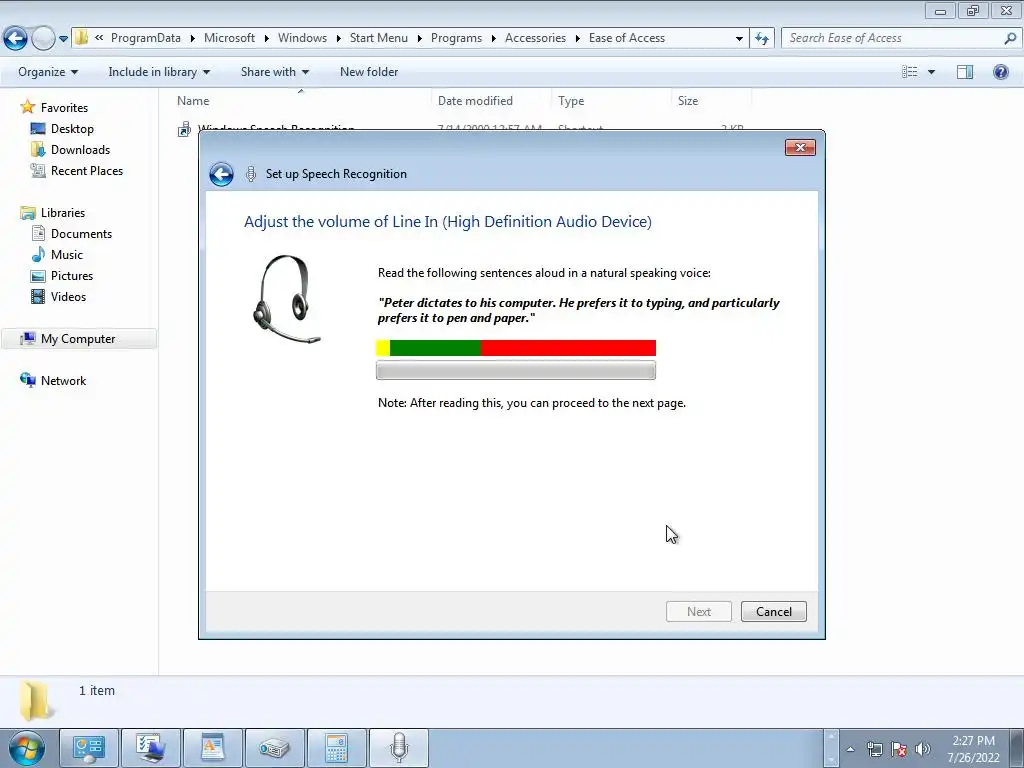Viewport: 1024px width, 768px height.
Task: Click the Microsoft breadcrumb segment
Action: click(x=229, y=38)
